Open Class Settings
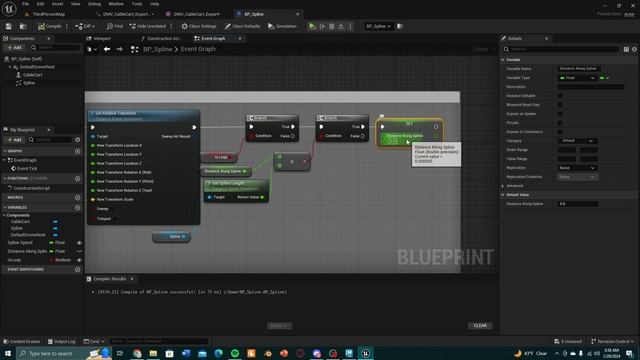Image resolution: width=640 pixels, height=360 pixels. 199,26
